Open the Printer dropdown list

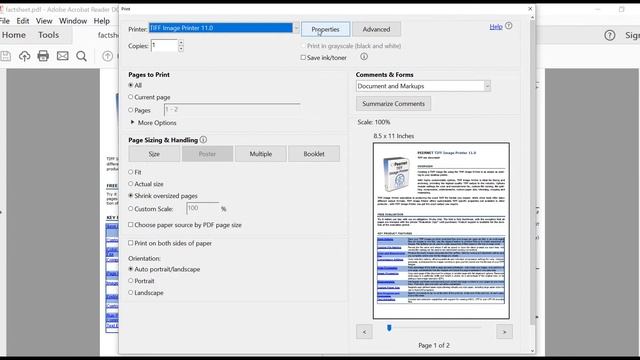click(x=296, y=28)
